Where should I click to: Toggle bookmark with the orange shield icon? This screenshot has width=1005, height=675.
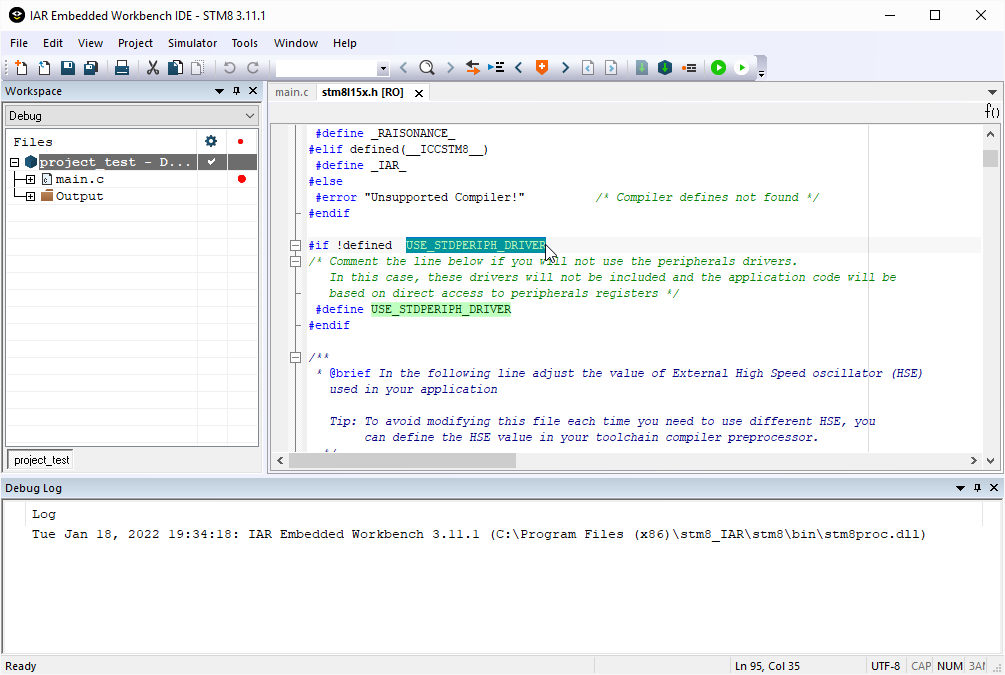click(x=542, y=67)
